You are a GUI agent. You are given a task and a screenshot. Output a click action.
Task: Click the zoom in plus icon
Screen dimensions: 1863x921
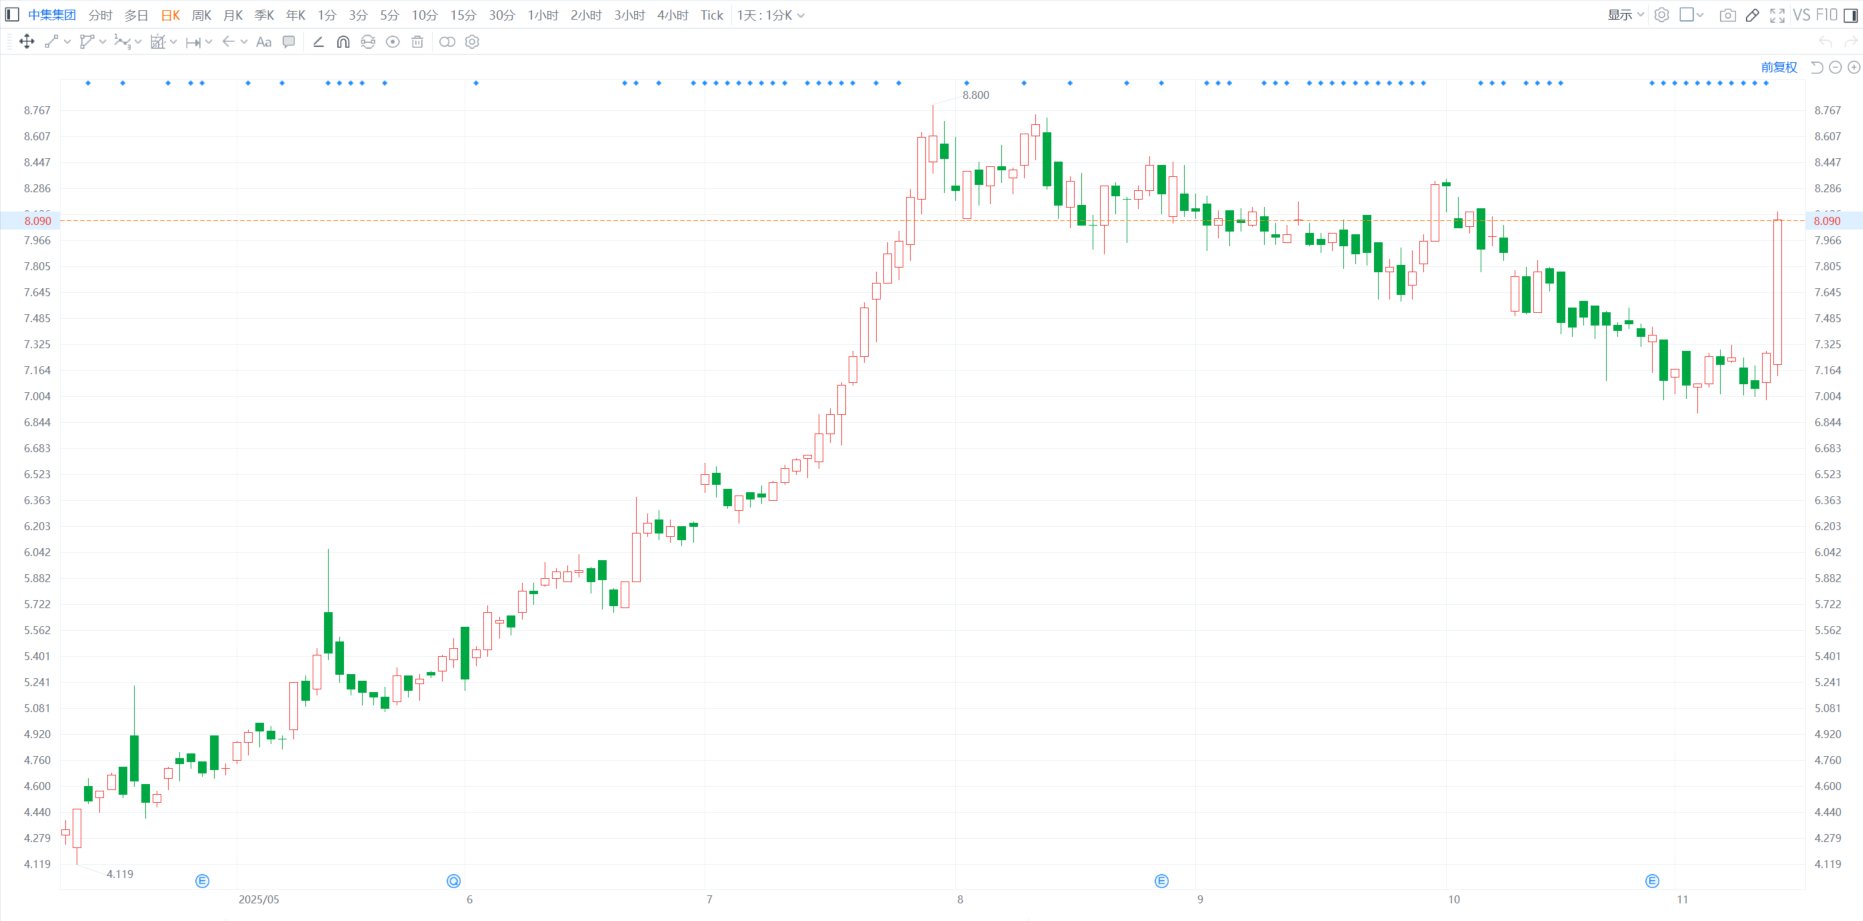[x=1853, y=67]
